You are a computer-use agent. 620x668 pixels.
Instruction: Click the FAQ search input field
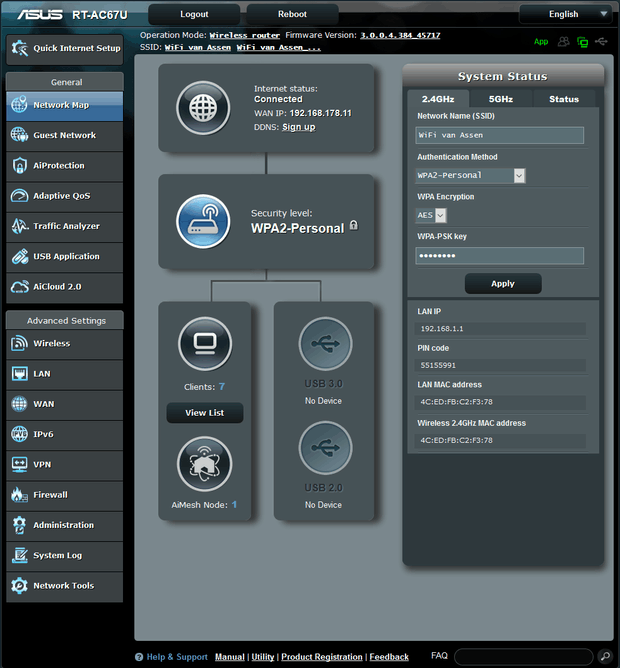click(x=524, y=656)
